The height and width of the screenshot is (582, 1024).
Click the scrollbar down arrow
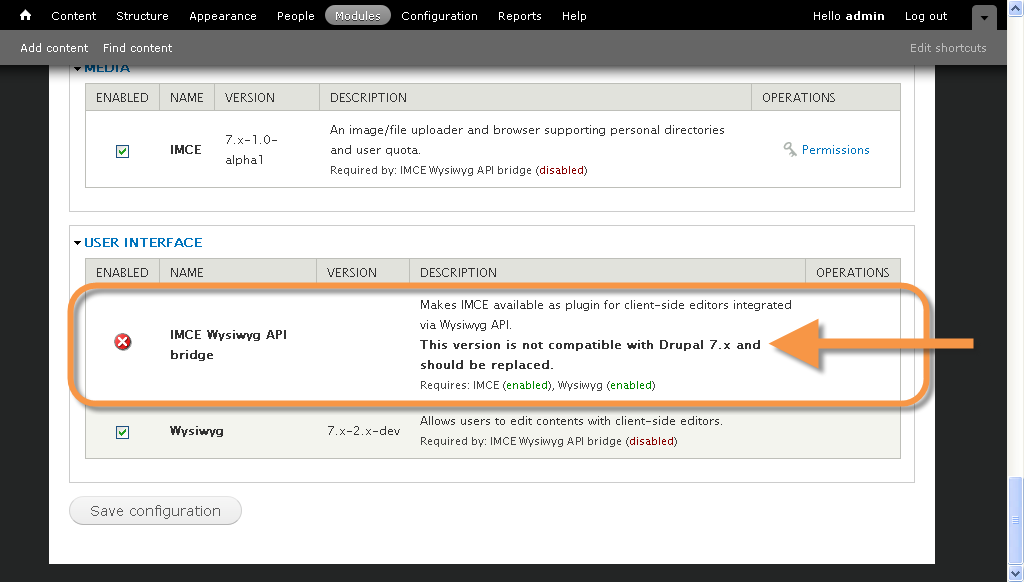[1015, 573]
